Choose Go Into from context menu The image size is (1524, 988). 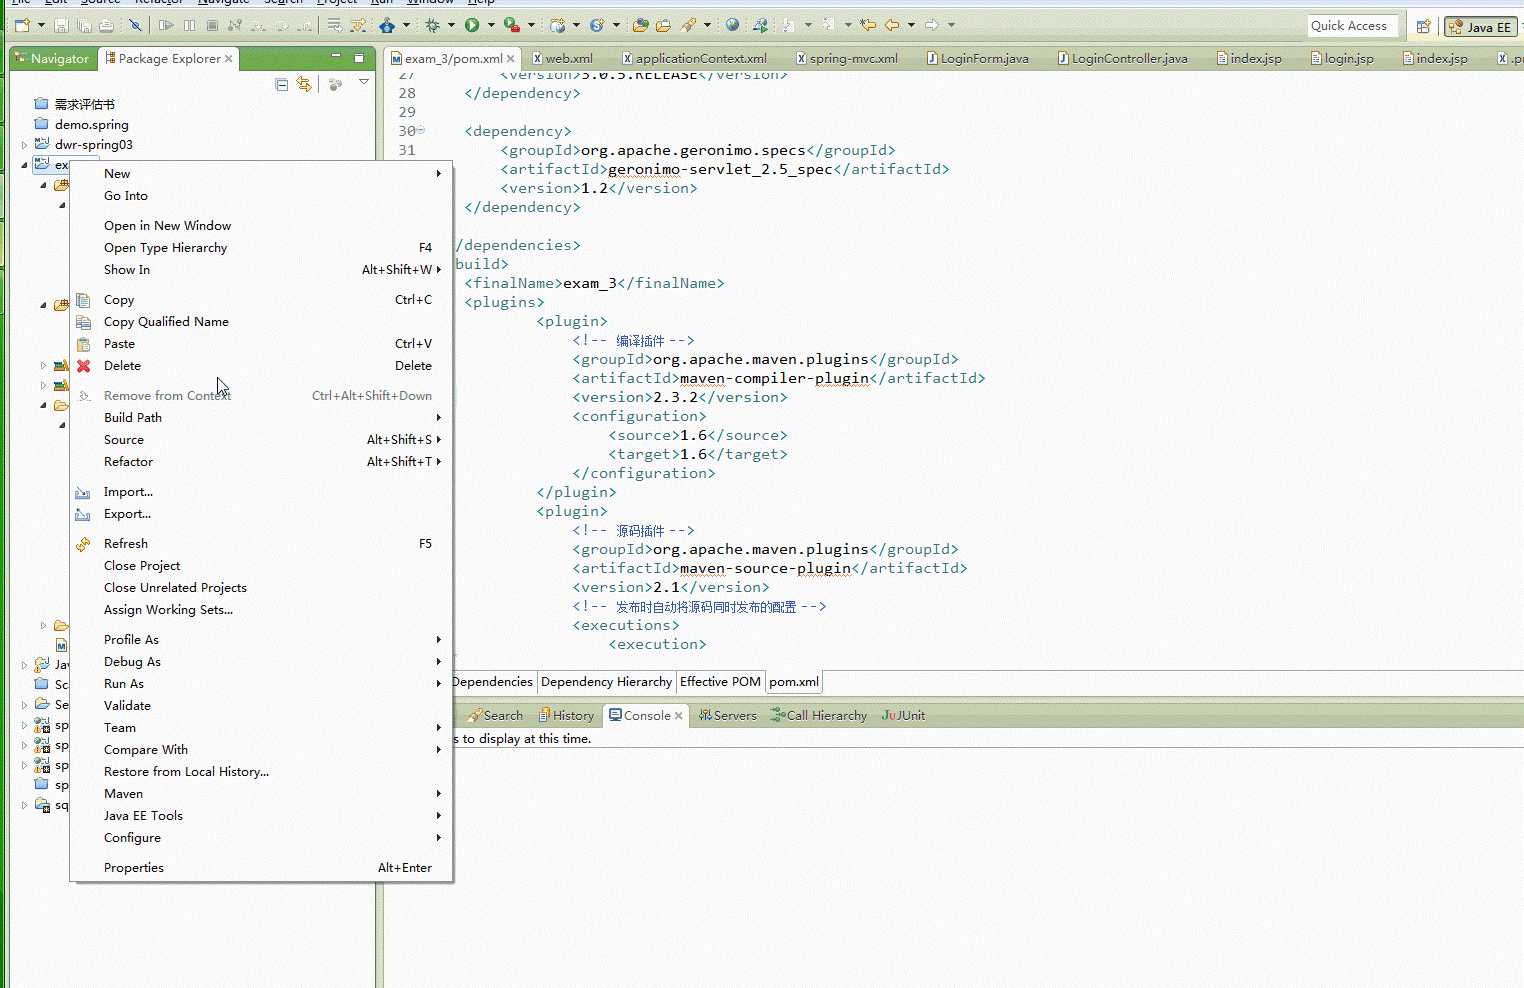(261, 196)
